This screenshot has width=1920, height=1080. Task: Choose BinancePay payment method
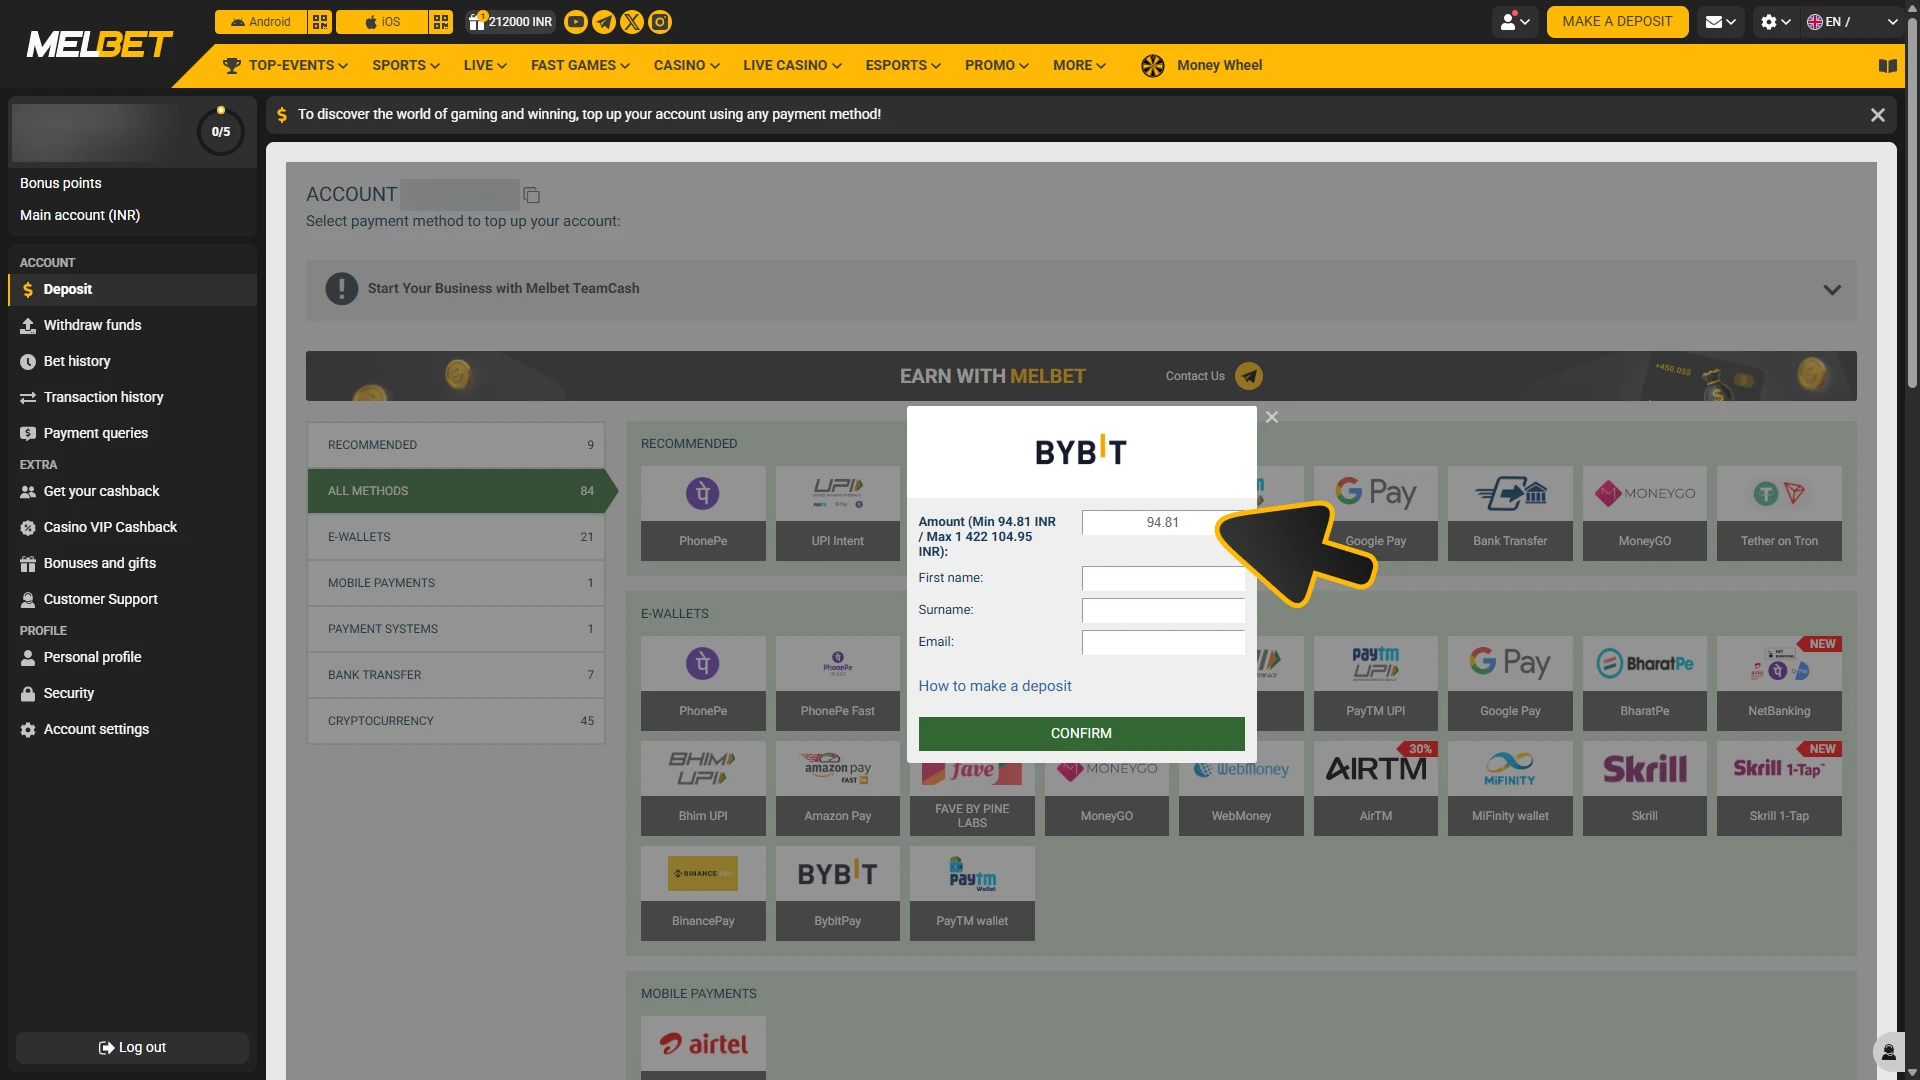pyautogui.click(x=703, y=893)
